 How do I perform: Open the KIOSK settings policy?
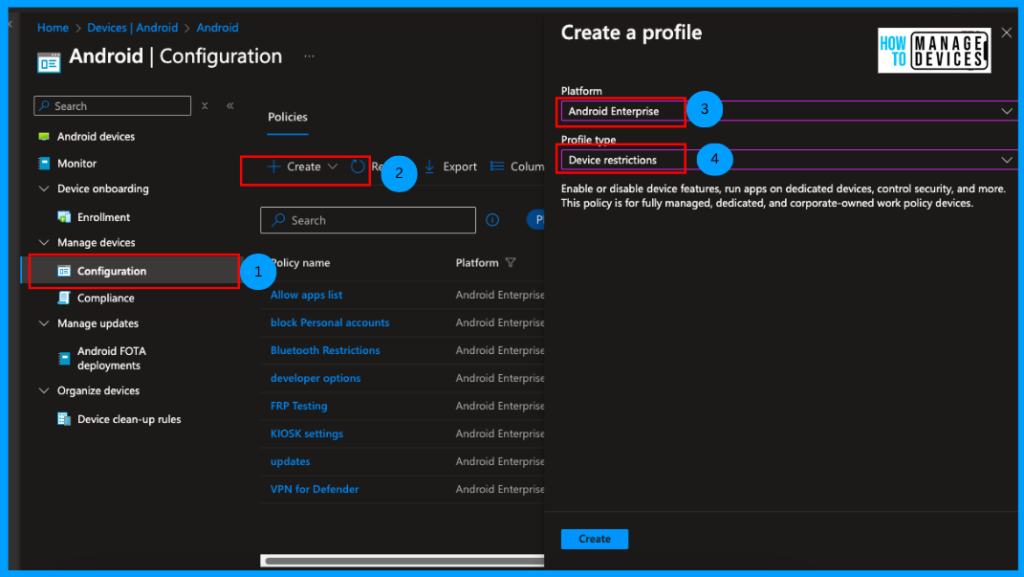pos(307,433)
